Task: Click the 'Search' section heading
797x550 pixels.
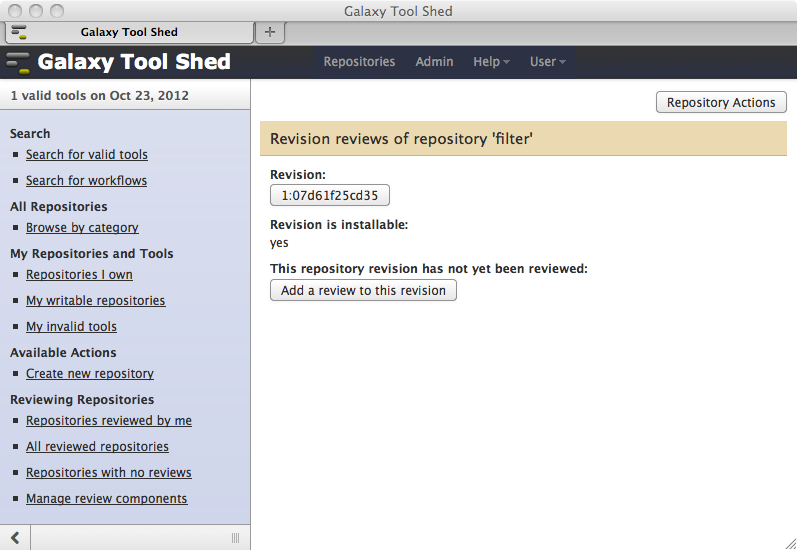Action: [30, 134]
